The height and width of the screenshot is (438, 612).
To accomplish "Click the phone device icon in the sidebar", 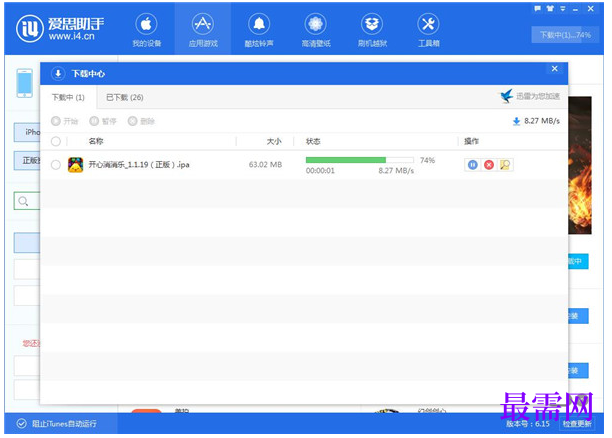I will [x=25, y=83].
